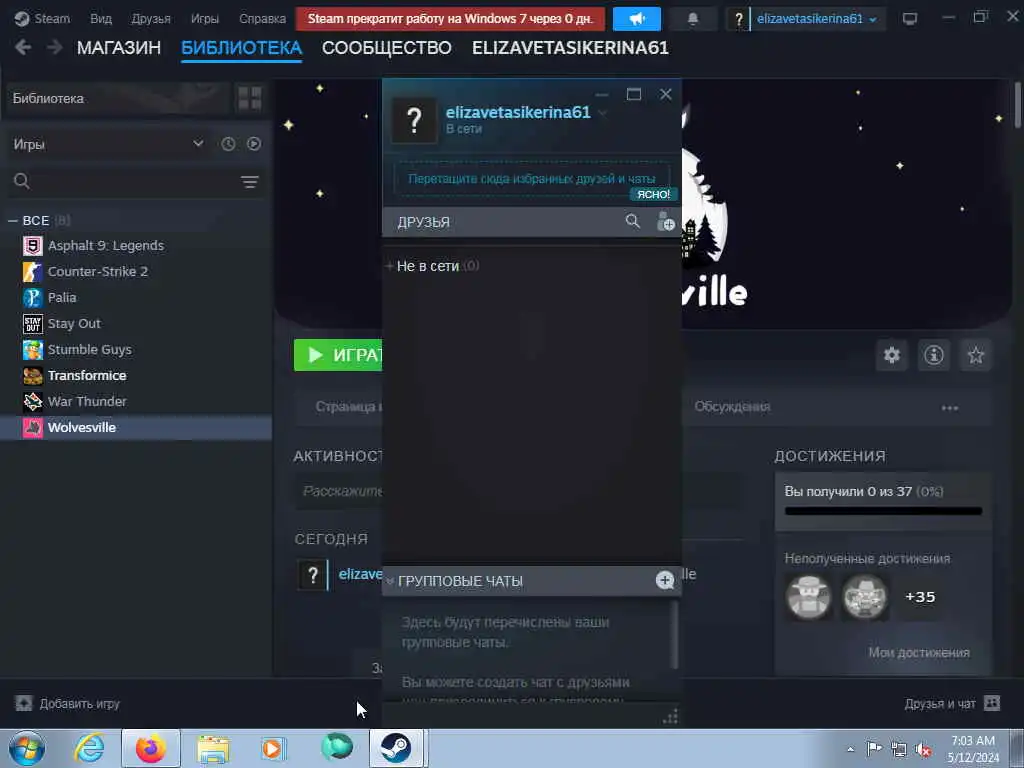Switch to СООБЩЕСТВО tab
The height and width of the screenshot is (768, 1024).
click(x=387, y=48)
